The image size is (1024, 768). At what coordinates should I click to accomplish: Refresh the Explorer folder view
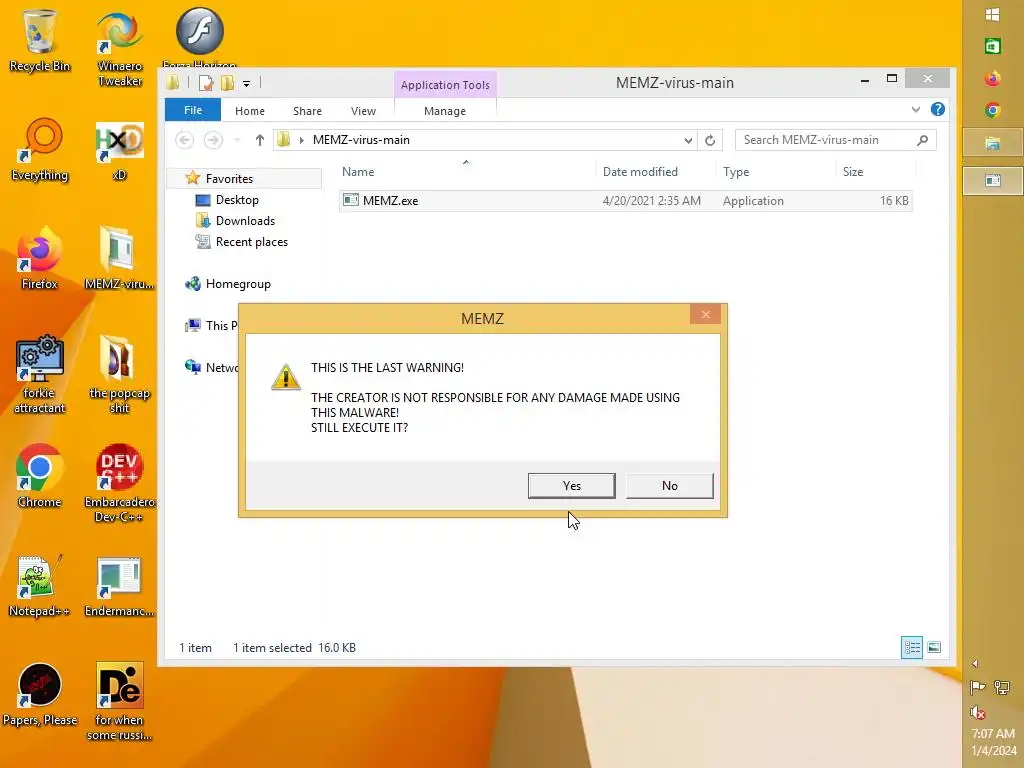[710, 140]
